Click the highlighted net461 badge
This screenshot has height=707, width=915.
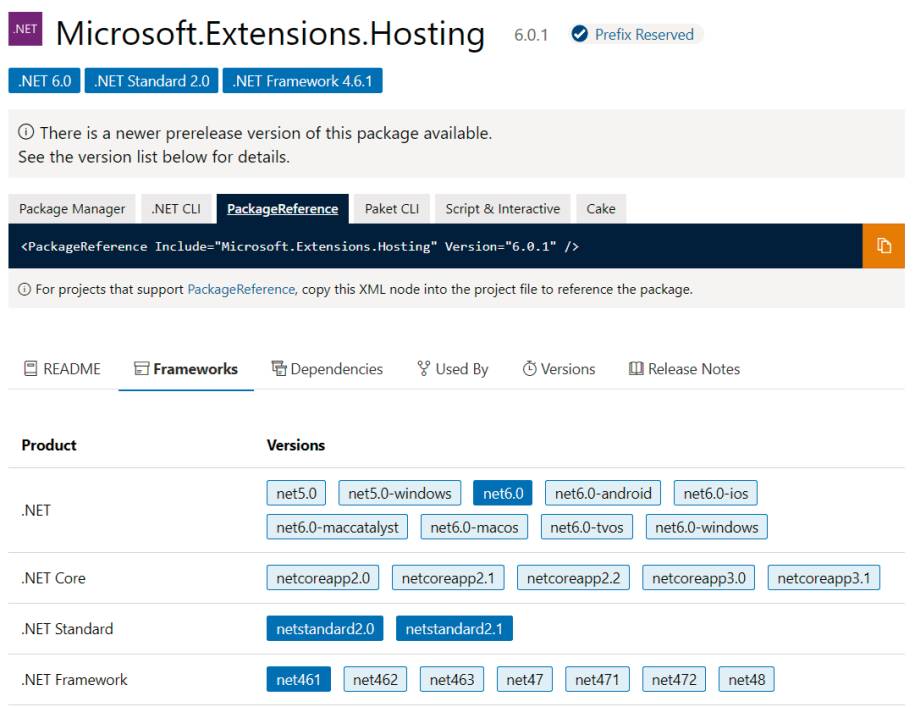point(298,680)
